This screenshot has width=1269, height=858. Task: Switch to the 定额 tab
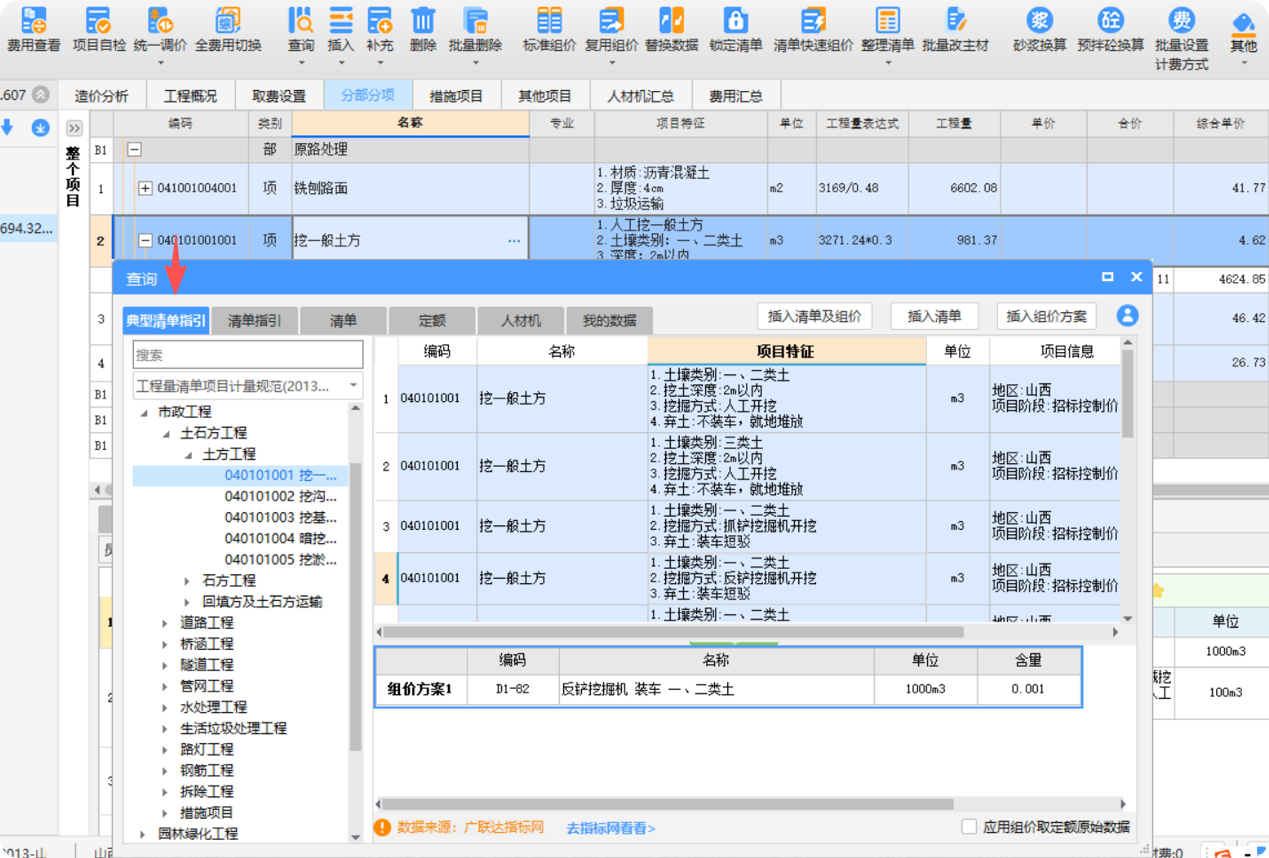[x=432, y=321]
